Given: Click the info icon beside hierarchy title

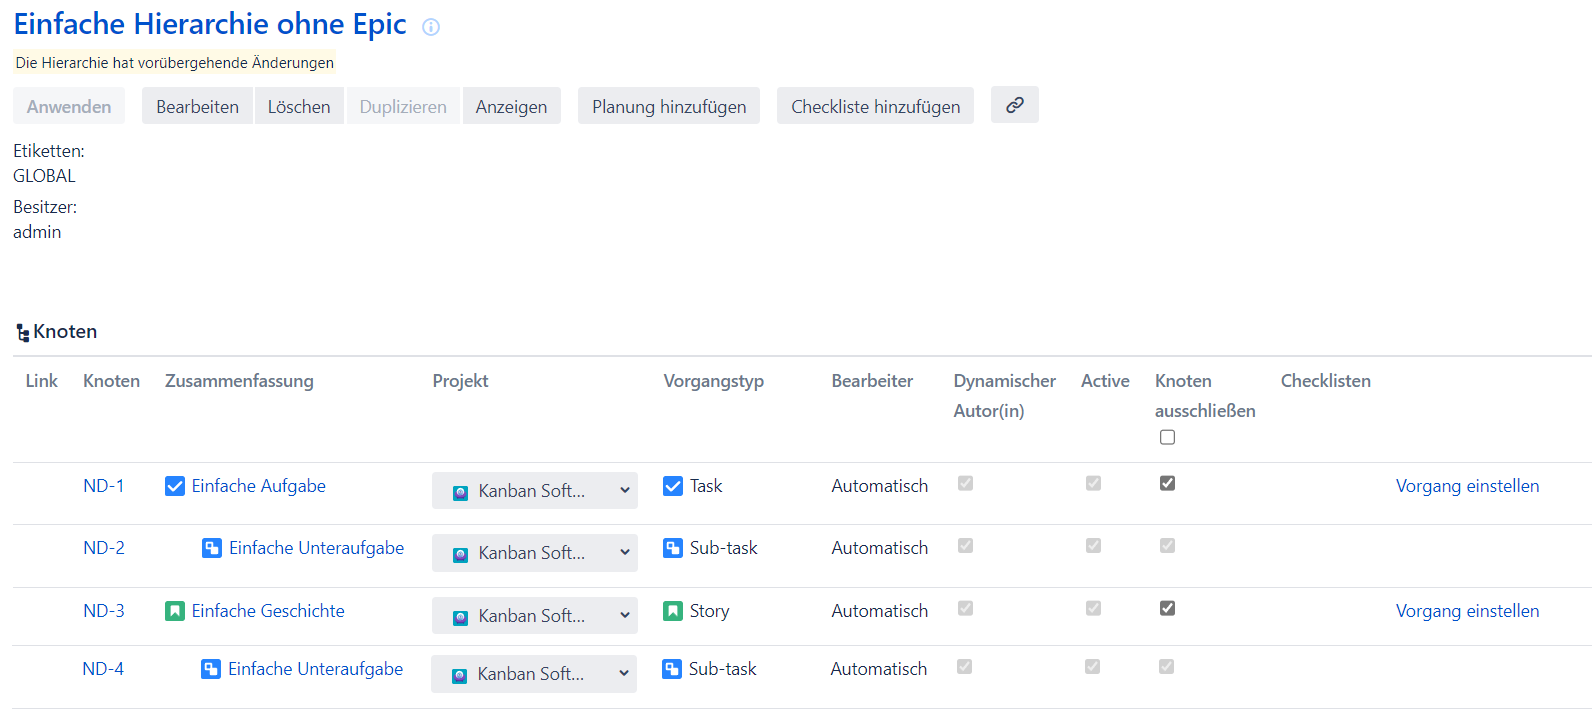Looking at the screenshot, I should click(431, 27).
